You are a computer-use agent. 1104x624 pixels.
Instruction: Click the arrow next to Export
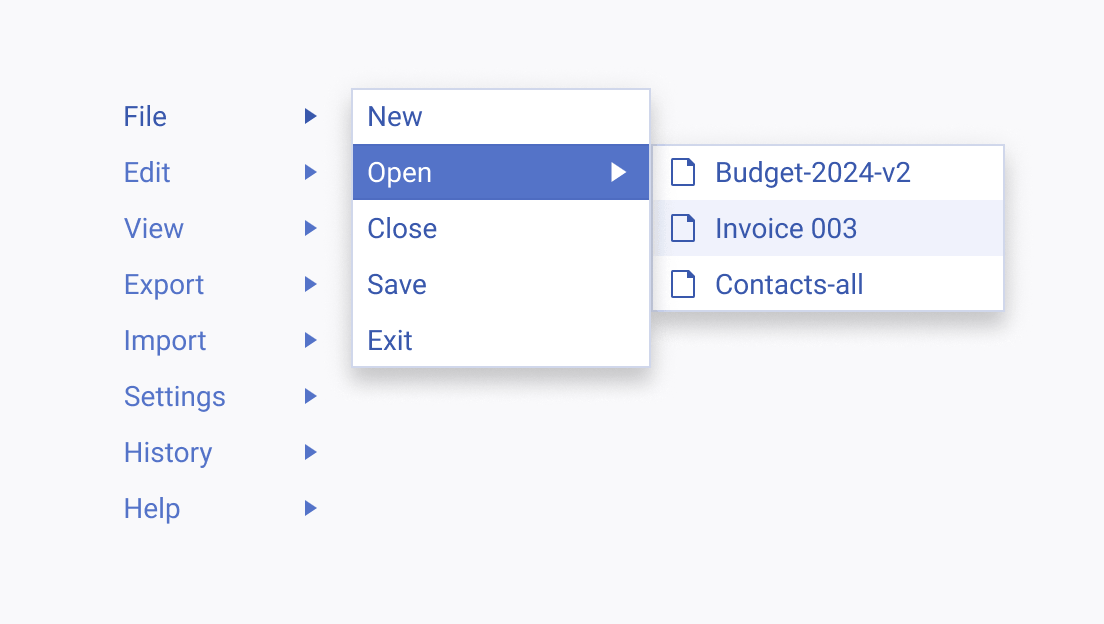point(310,285)
